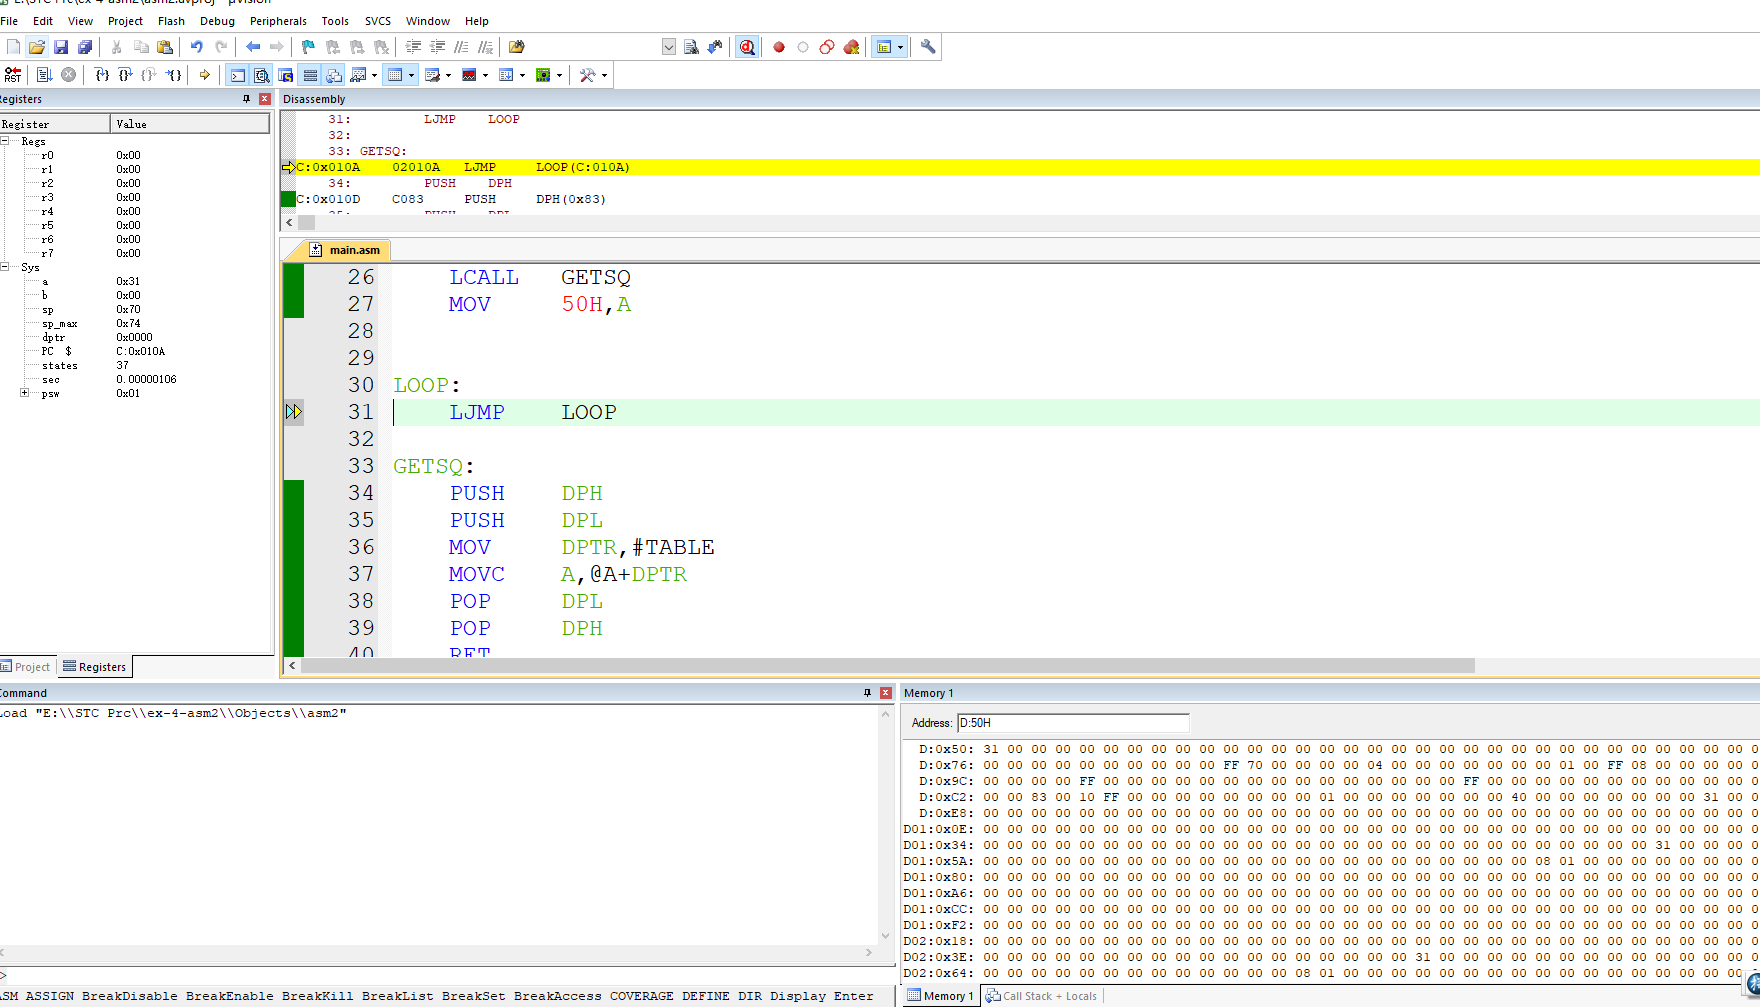Collapse the Sys tree group
Image resolution: width=1760 pixels, height=1007 pixels.
(5, 267)
